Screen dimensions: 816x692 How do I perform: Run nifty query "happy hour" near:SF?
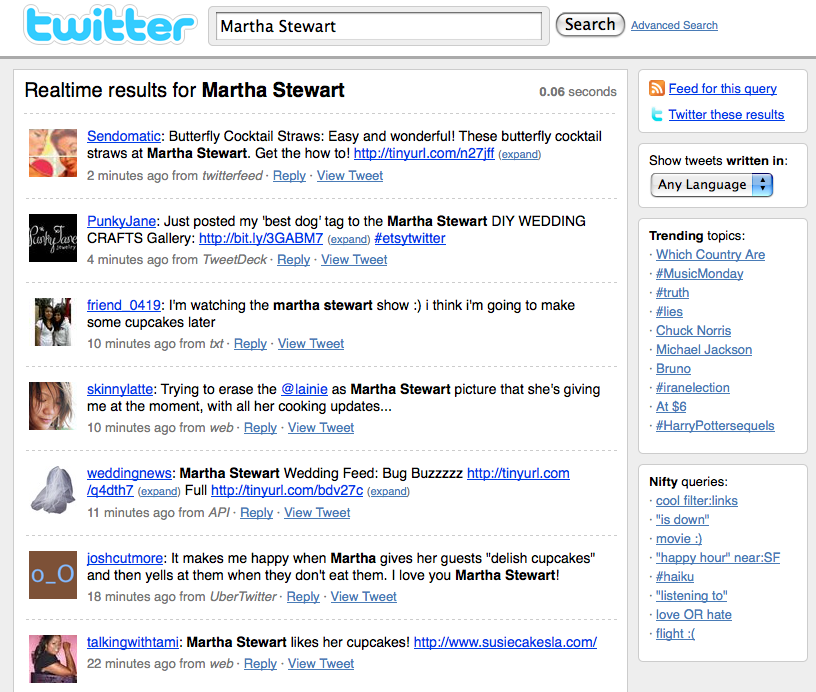718,558
